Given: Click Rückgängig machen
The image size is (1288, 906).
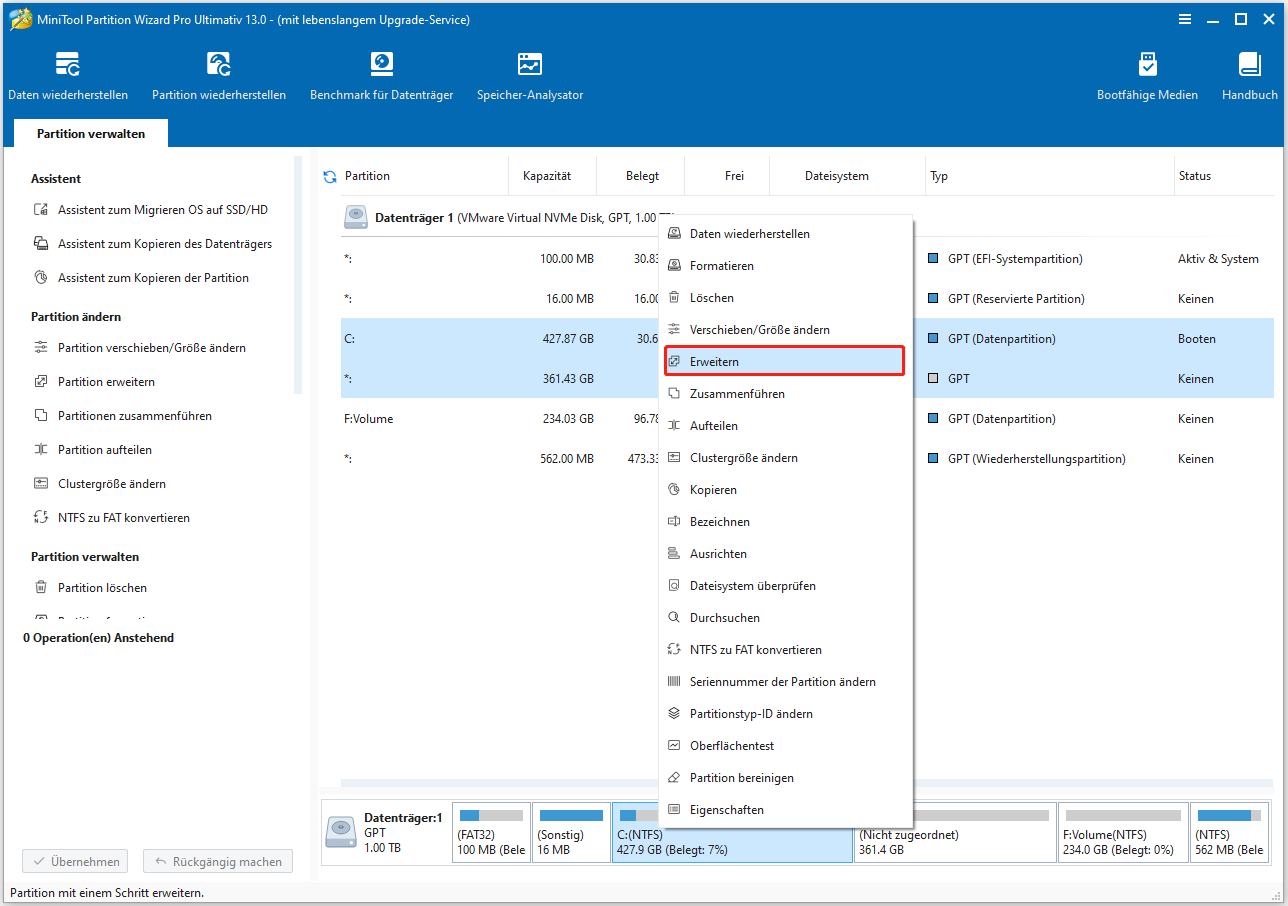Looking at the screenshot, I should pyautogui.click(x=218, y=861).
